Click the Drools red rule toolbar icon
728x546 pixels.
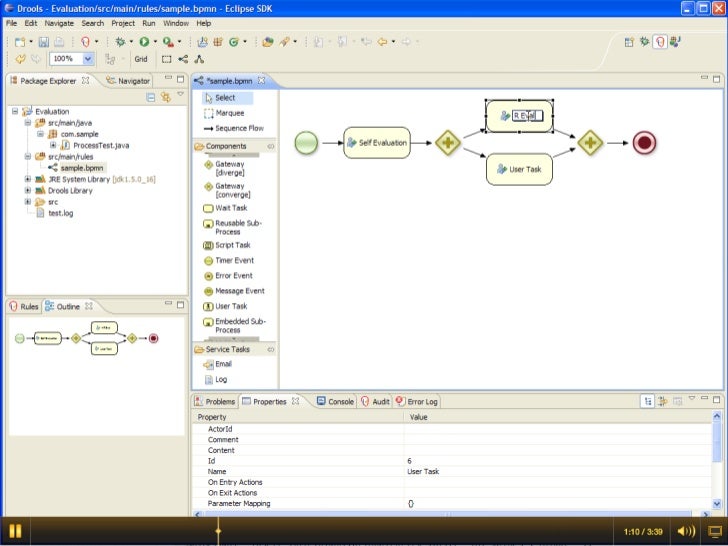pos(85,42)
